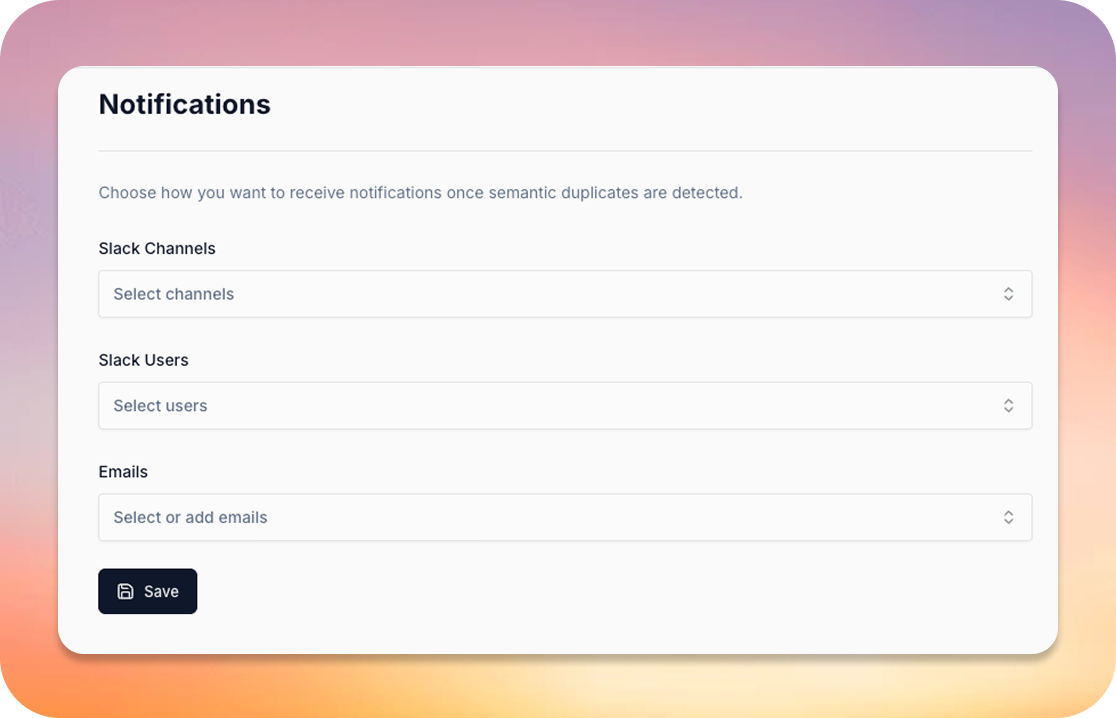Expand the Slack Users combo box
Screen dimensions: 1116x718
564,406
